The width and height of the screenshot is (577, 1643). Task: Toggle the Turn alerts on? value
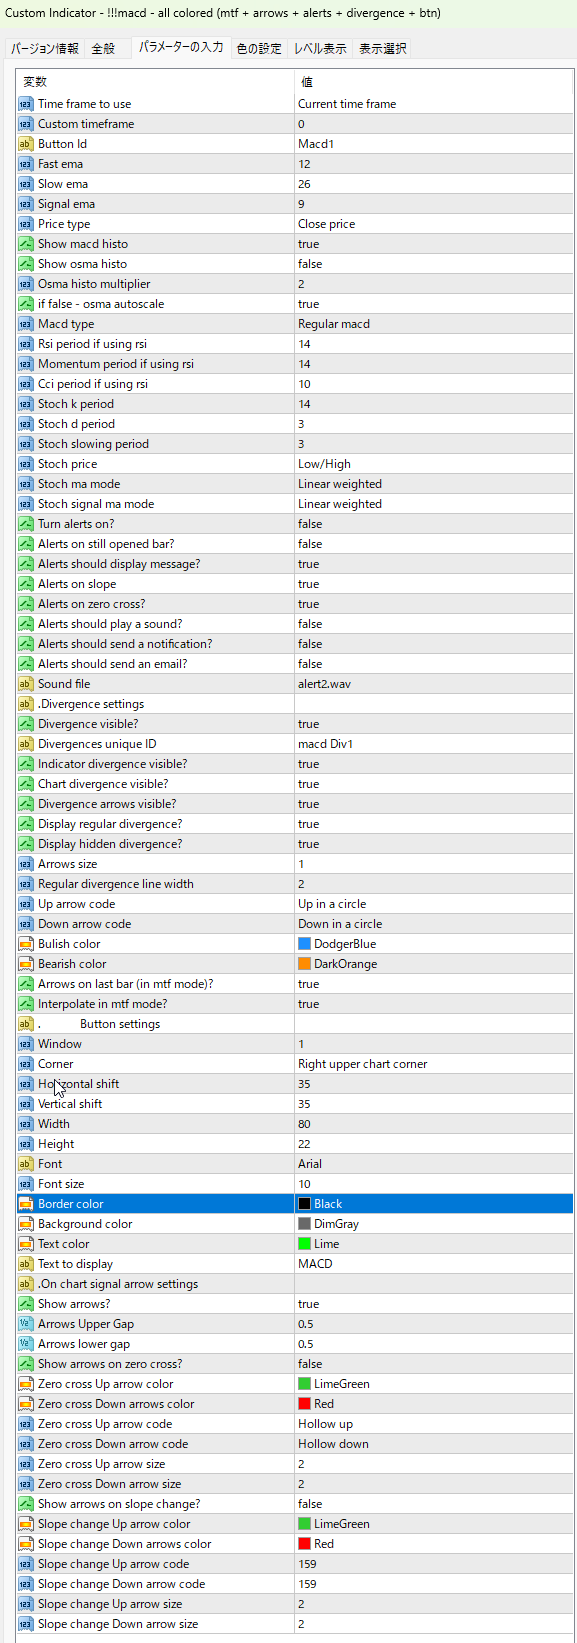[x=434, y=524]
